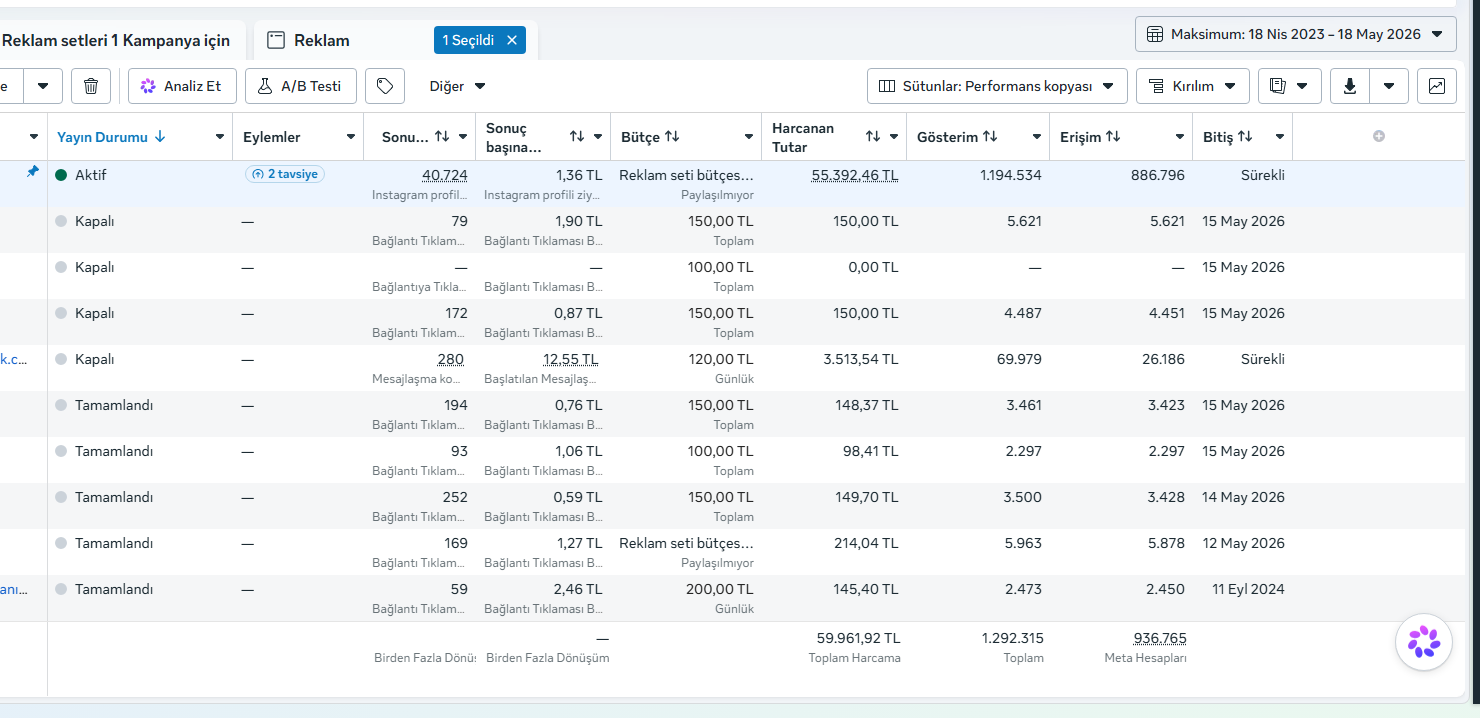Open the Kırılım breakdown dropdown
This screenshot has height=718, width=1480.
pyautogui.click(x=1193, y=86)
